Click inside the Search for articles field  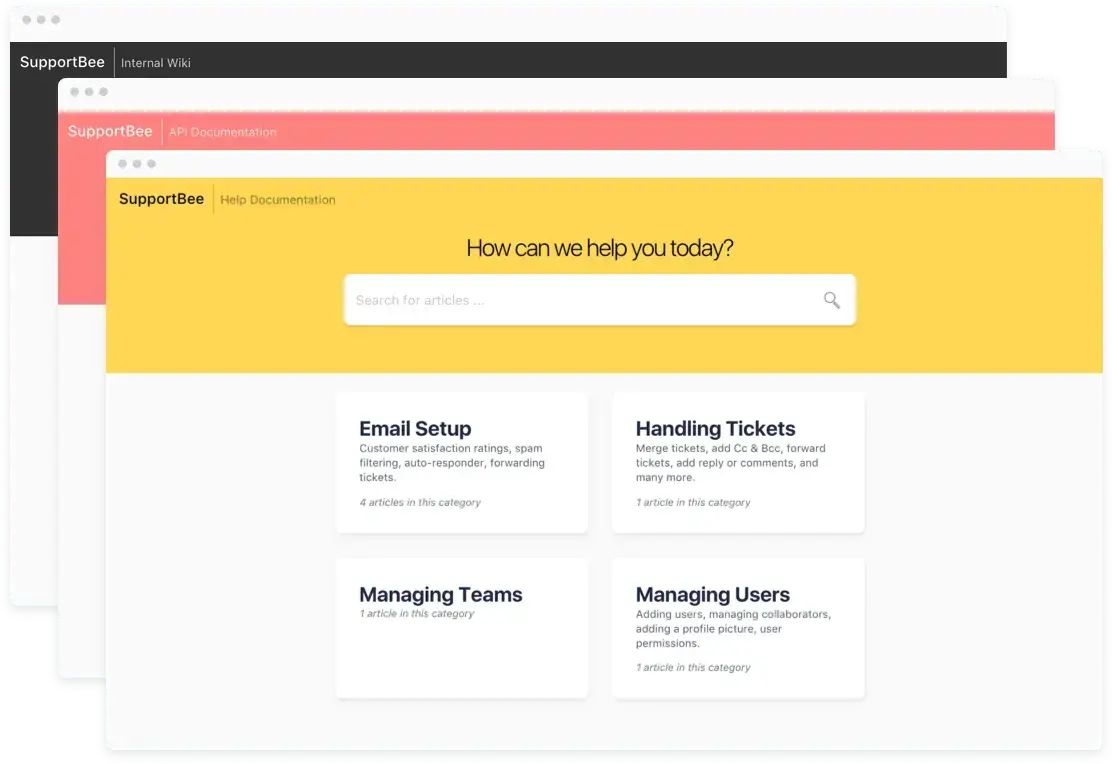point(500,300)
